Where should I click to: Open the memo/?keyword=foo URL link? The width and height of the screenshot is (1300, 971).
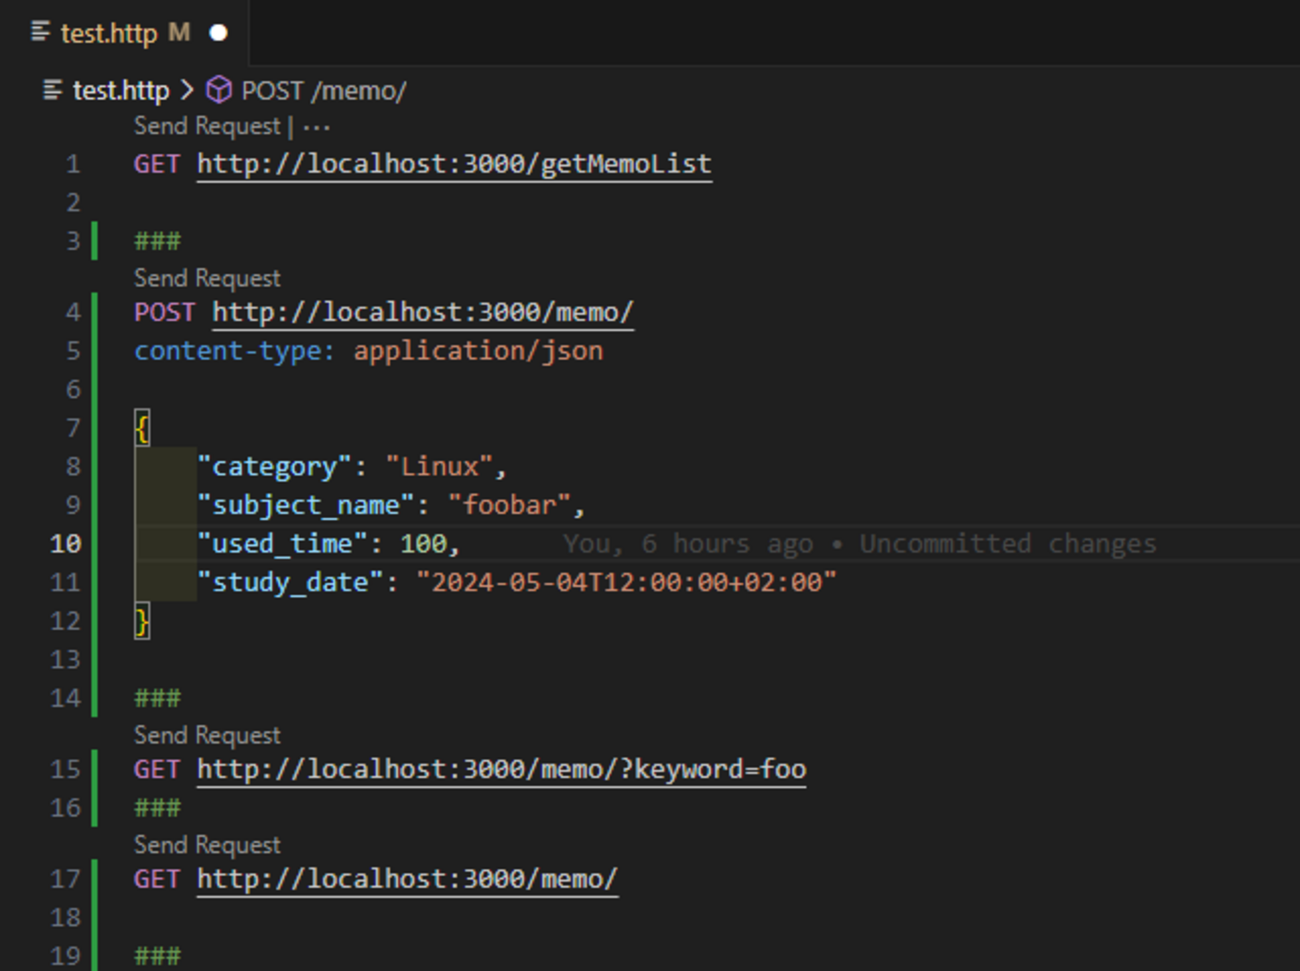[x=501, y=769]
